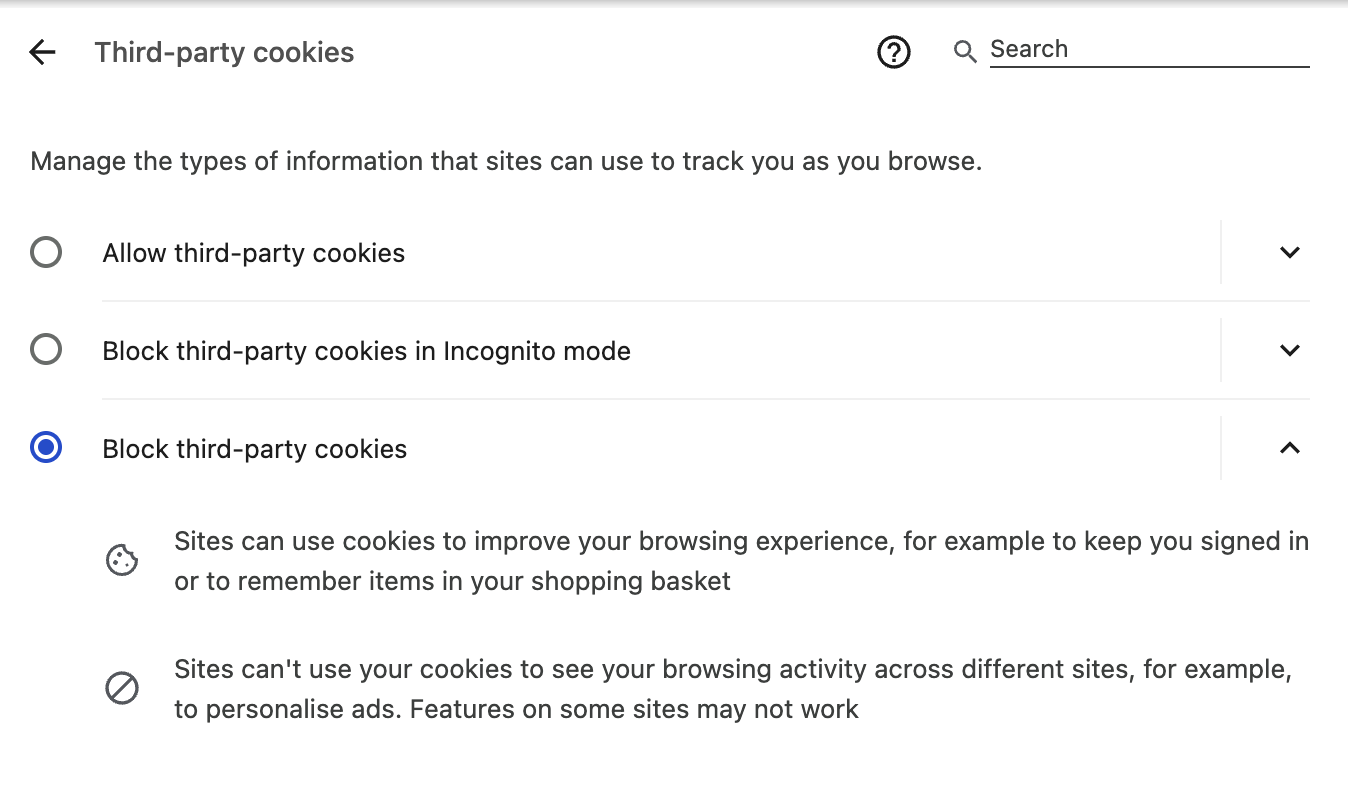
Task: Click the blocked circle icon beside the ads text
Action: 122,689
